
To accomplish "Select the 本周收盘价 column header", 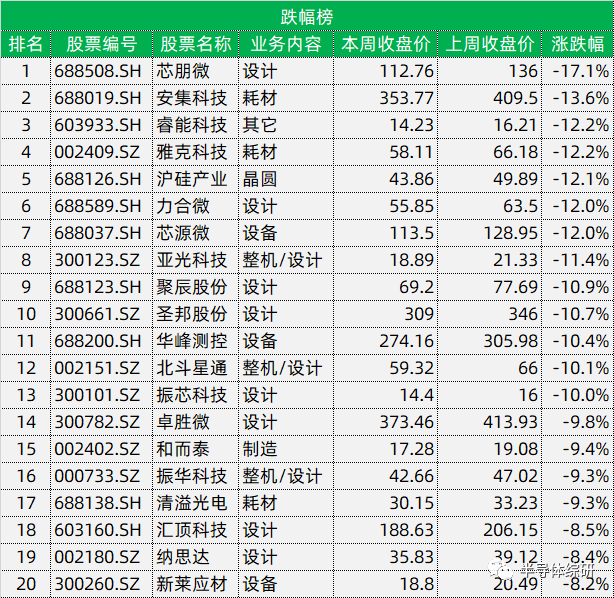I will [386, 44].
